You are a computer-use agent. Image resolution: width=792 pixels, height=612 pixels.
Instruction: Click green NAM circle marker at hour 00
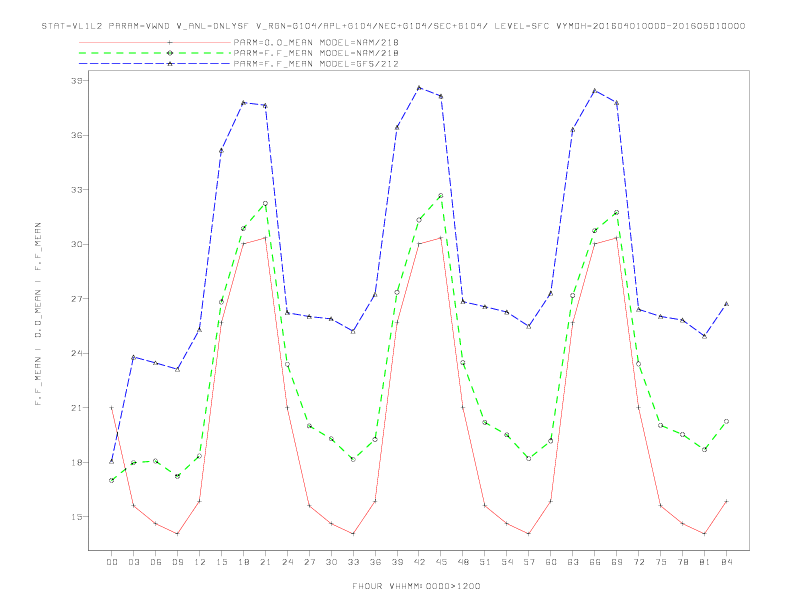112,480
